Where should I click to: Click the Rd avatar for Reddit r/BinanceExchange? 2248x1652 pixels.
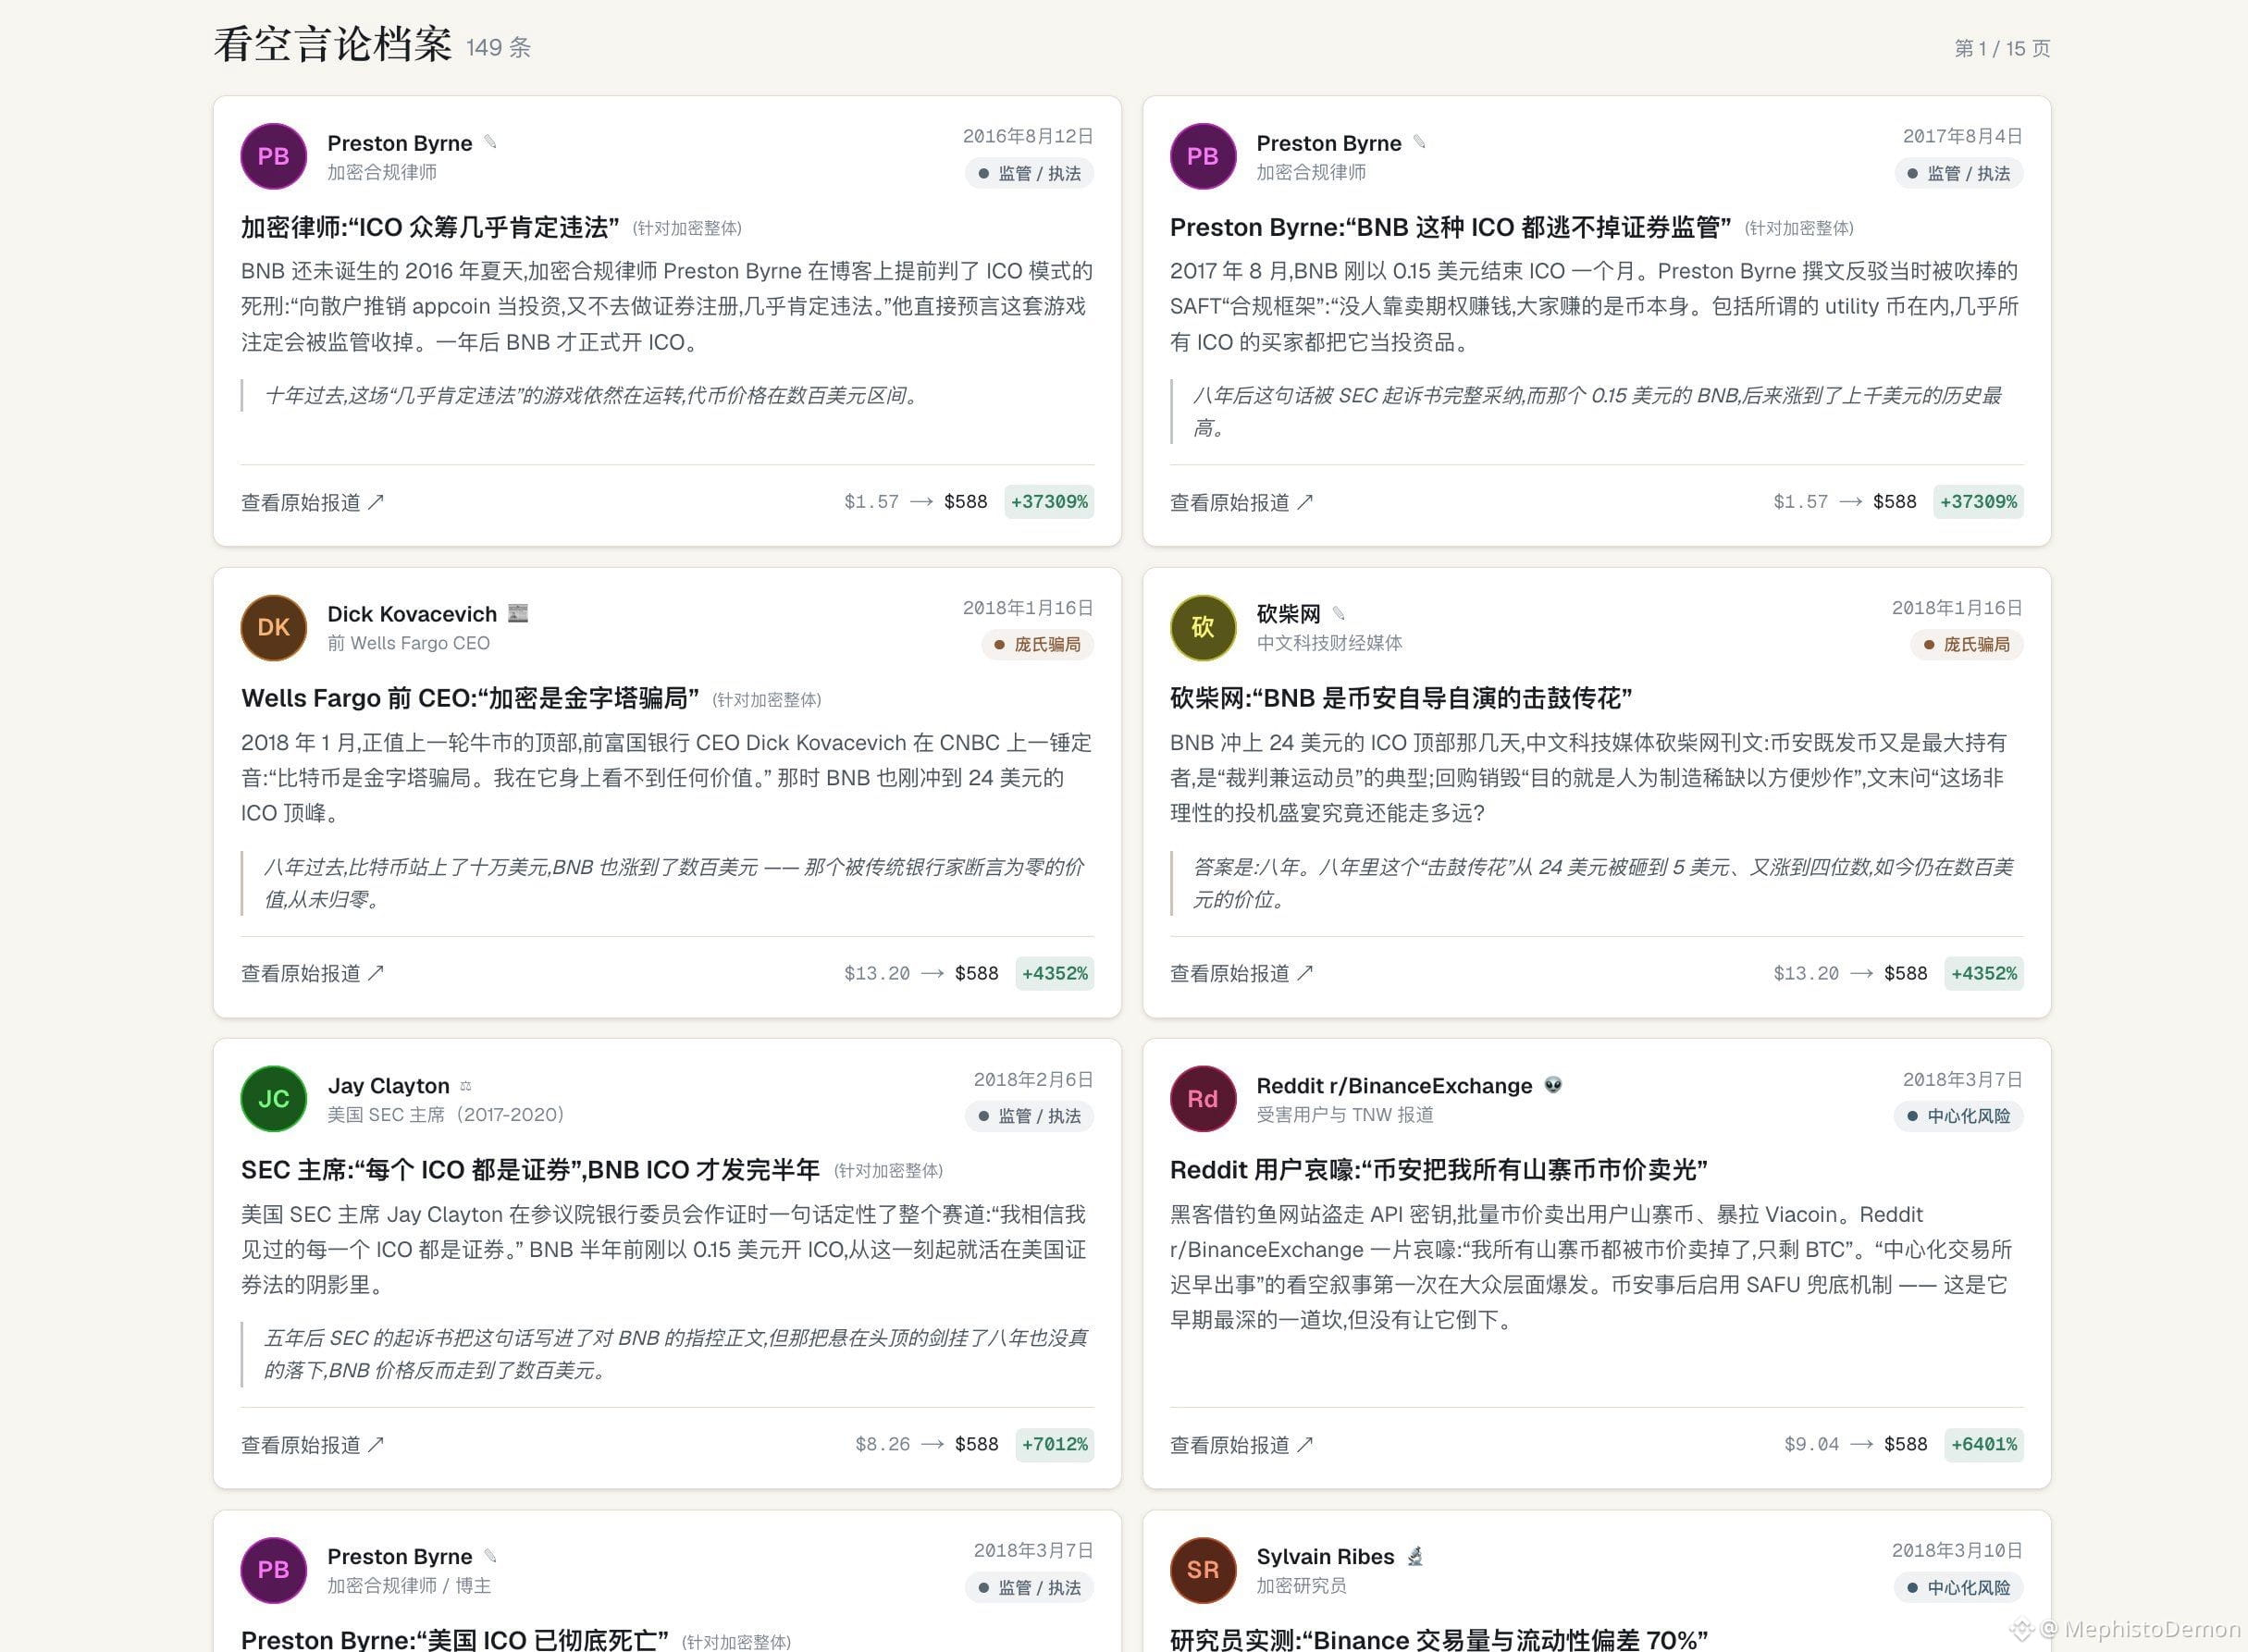click(1203, 1099)
